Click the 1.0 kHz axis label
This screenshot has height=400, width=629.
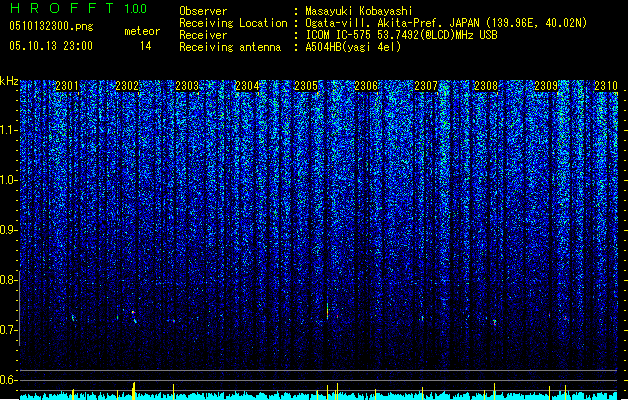8,180
